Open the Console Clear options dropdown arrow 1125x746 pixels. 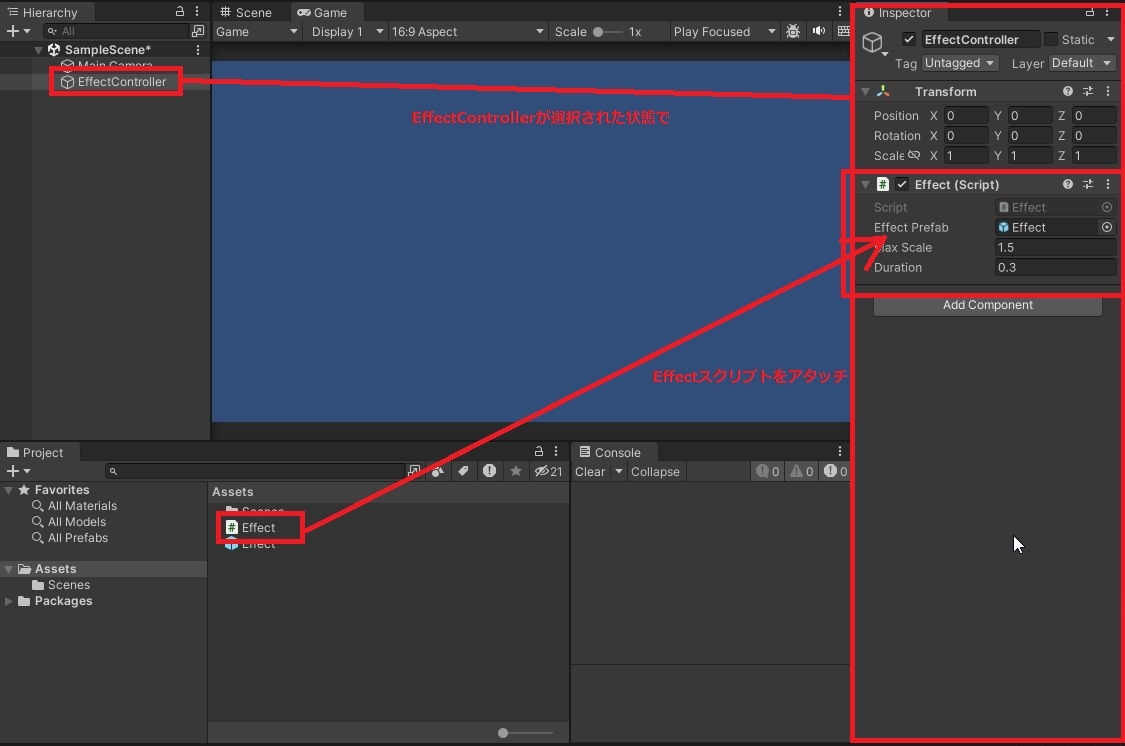pyautogui.click(x=618, y=471)
